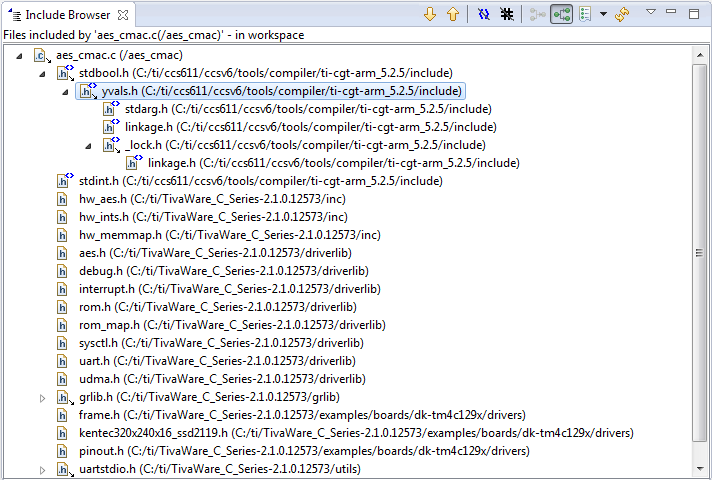Open the Show History List icon
712x480 pixels.
pyautogui.click(x=585, y=15)
